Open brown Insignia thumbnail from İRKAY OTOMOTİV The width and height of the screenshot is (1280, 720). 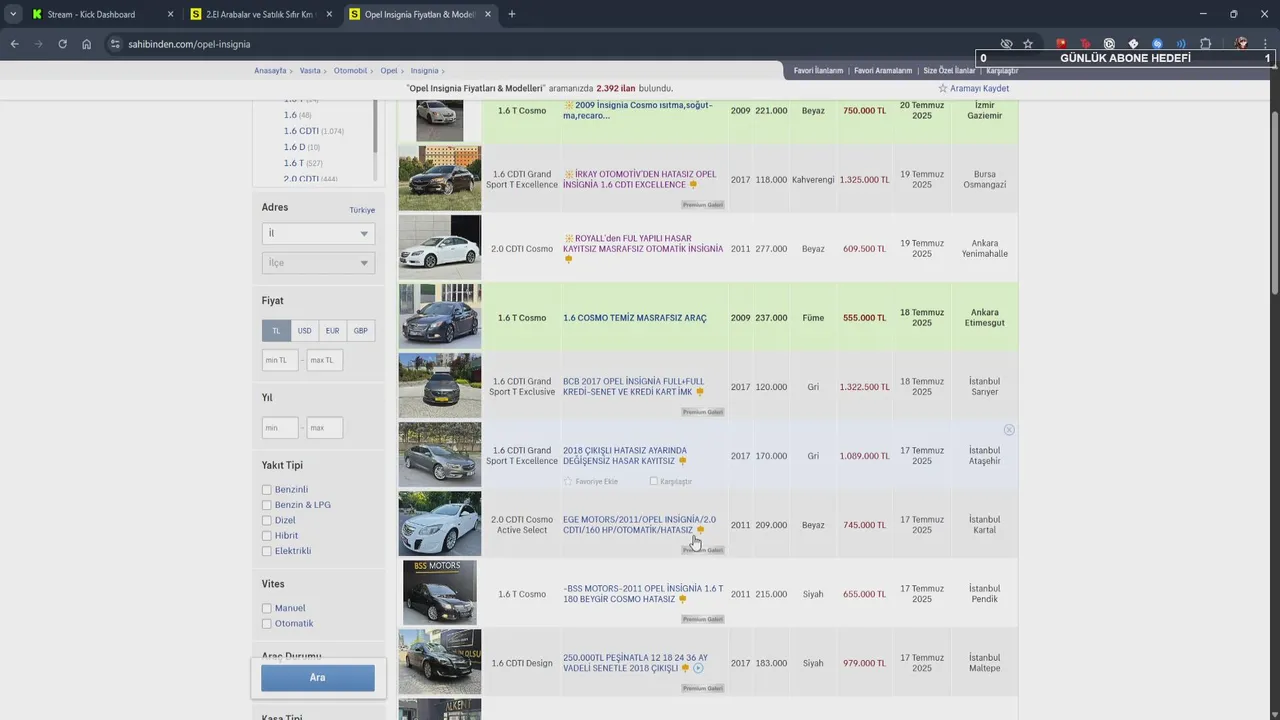pyautogui.click(x=440, y=178)
